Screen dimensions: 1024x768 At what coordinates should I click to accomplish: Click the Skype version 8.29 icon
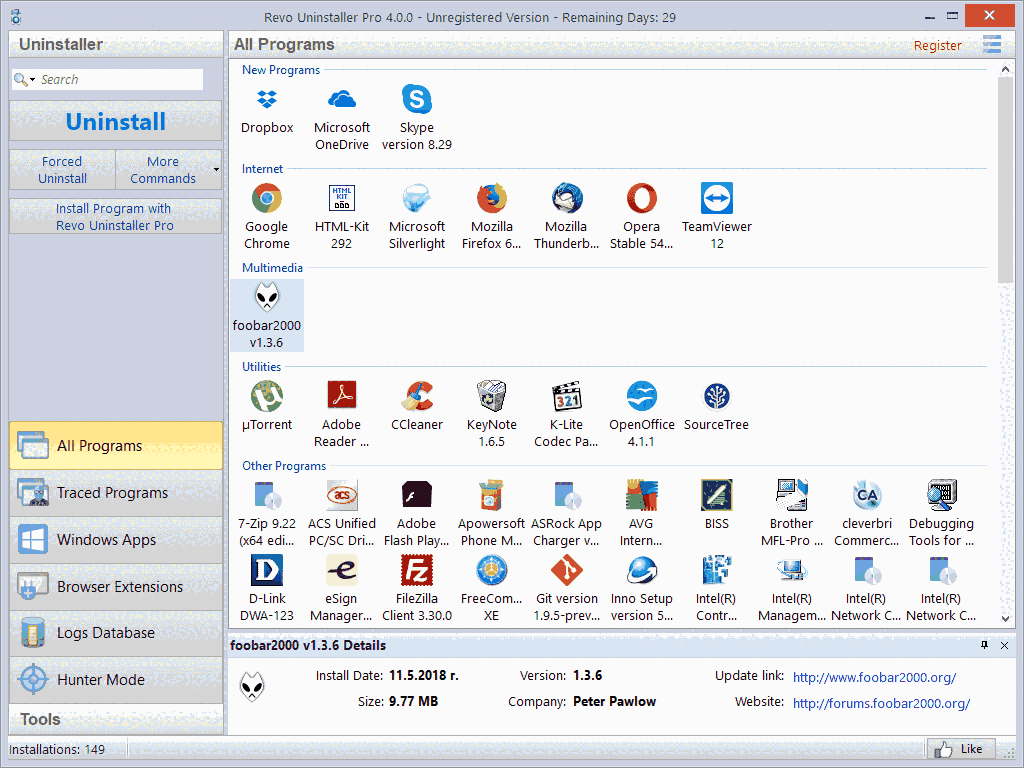click(x=416, y=99)
